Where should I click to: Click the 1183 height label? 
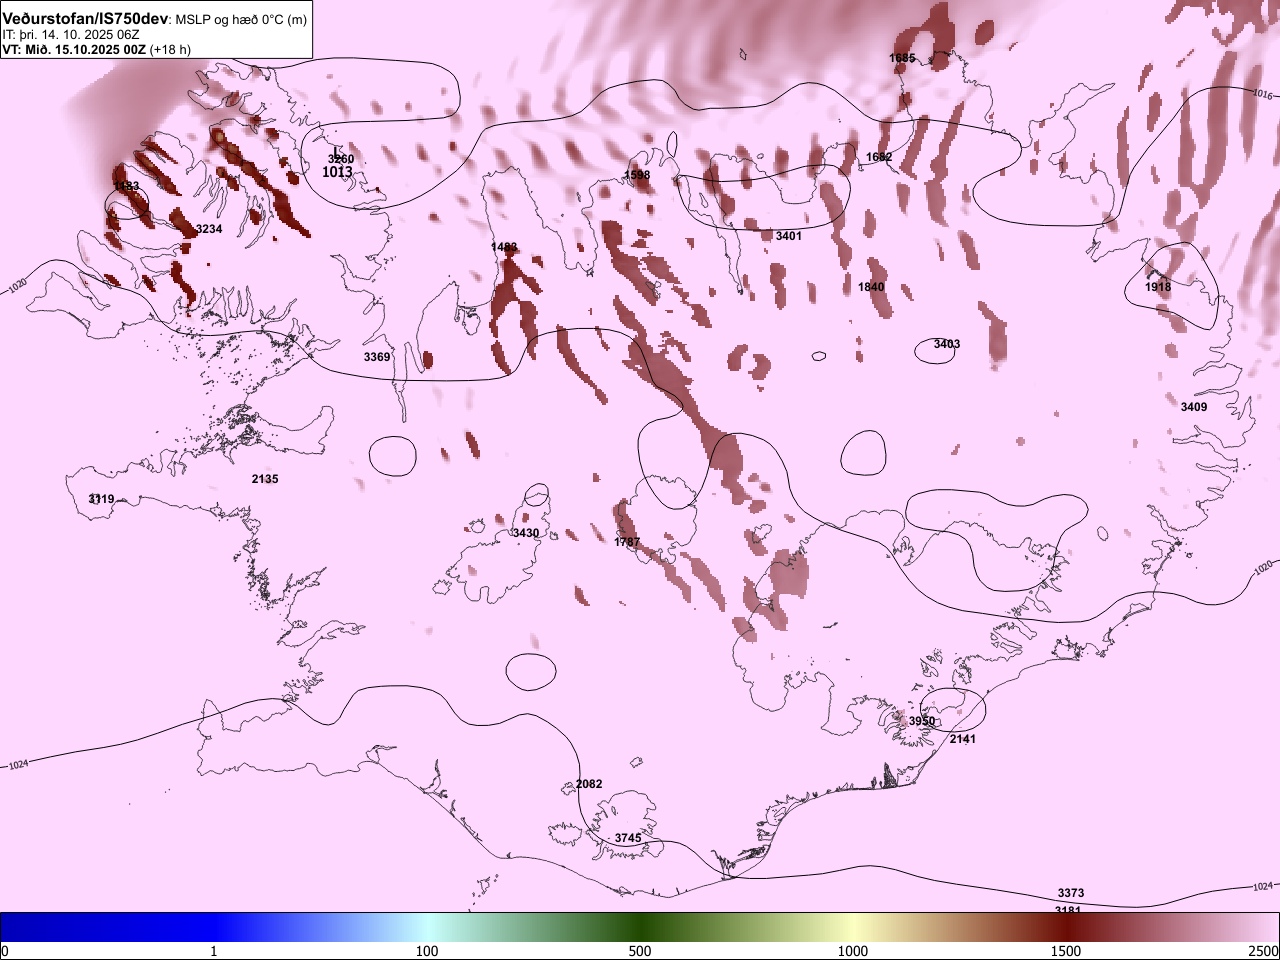[127, 186]
